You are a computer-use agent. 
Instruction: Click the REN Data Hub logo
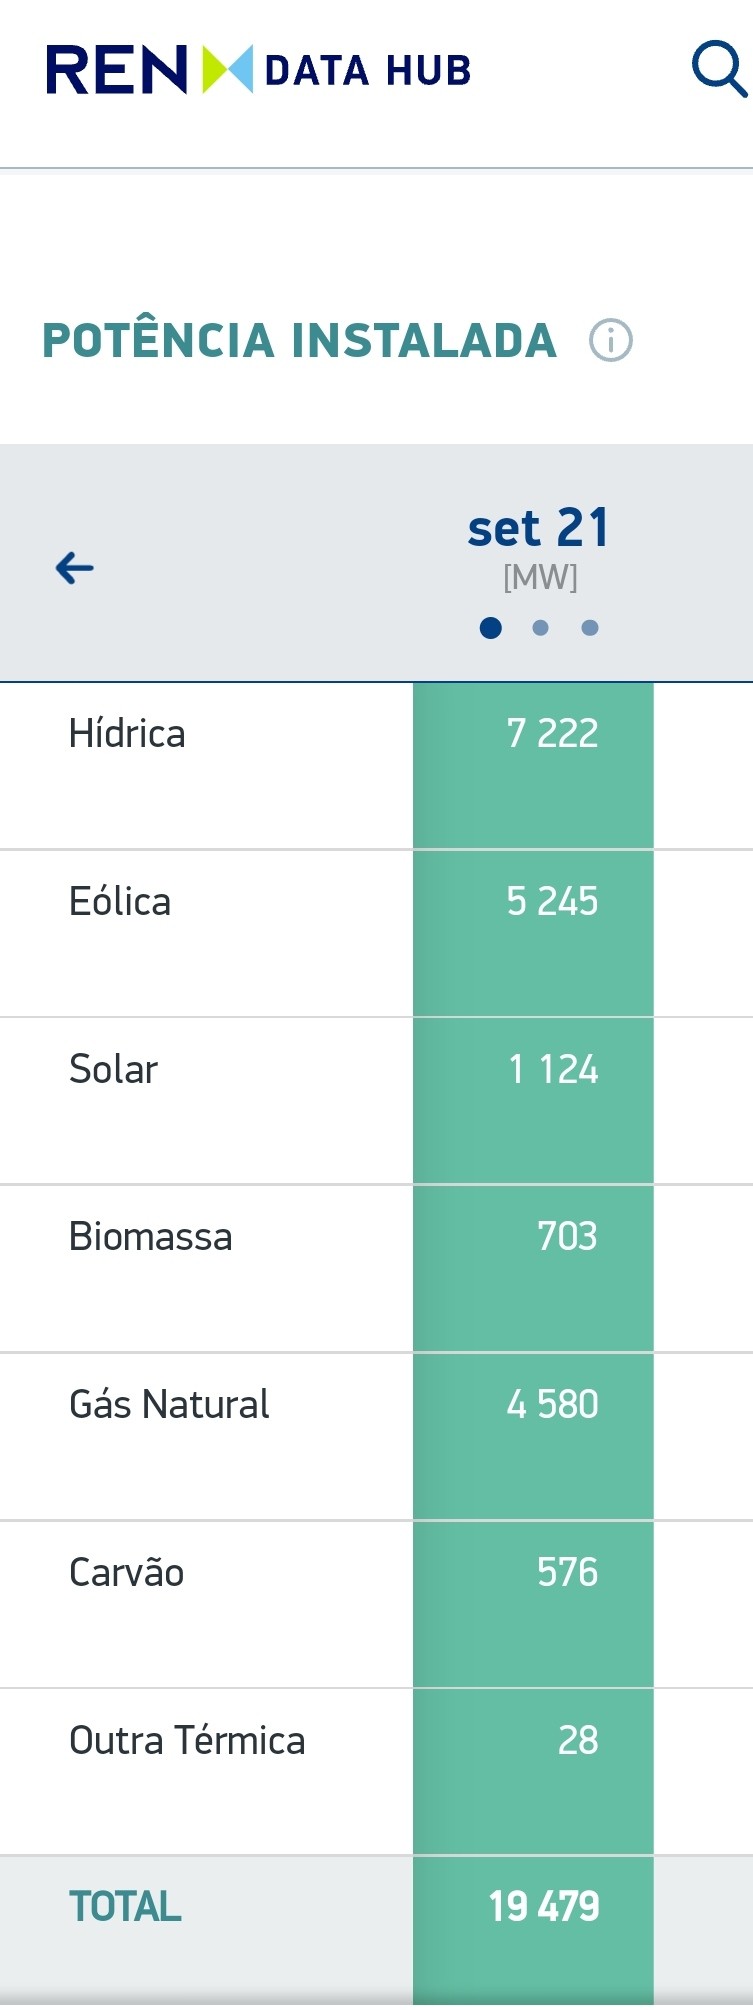[258, 70]
